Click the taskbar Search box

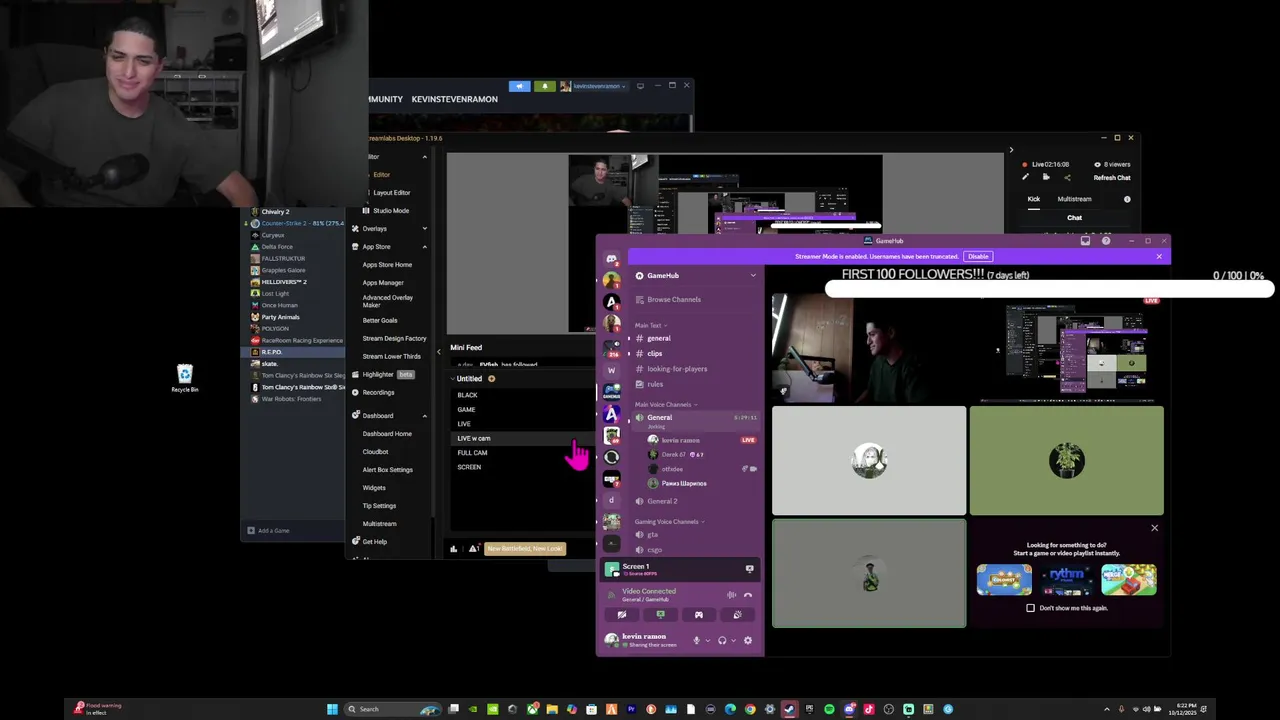[393, 709]
